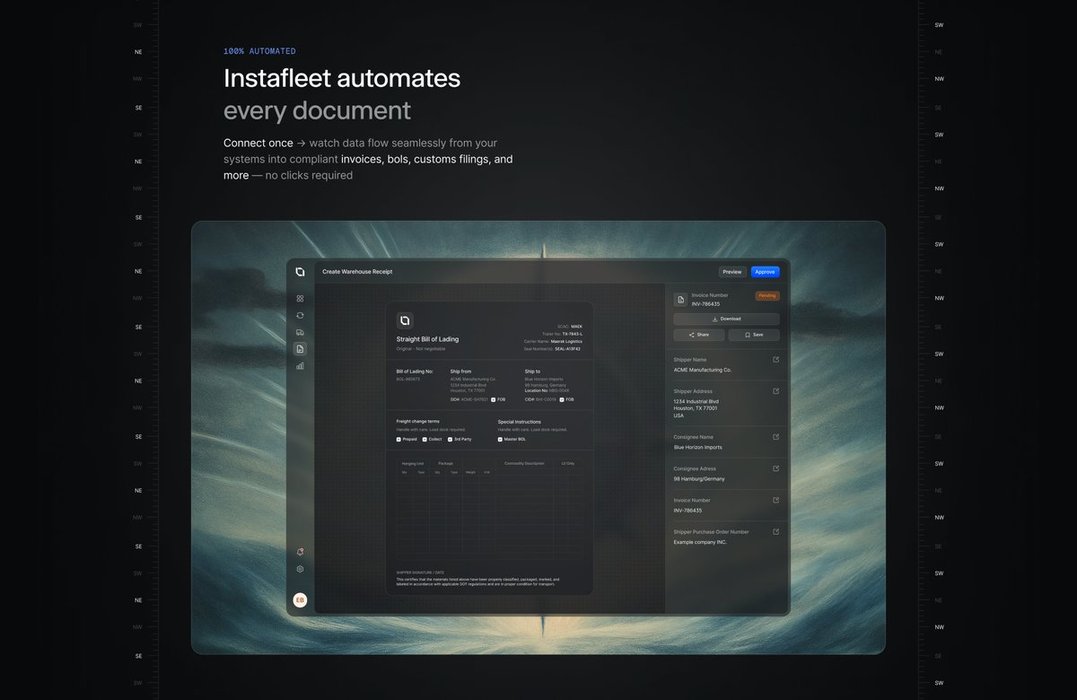Click edit icon for Shipper Purchase Order Number
This screenshot has height=700, width=1077.
click(x=776, y=532)
